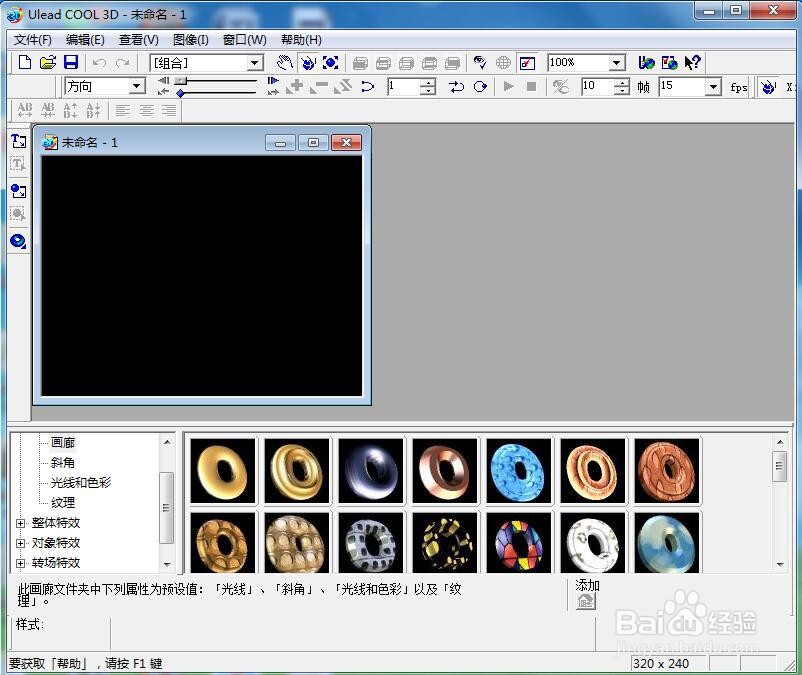
Task: Play the animation
Action: click(508, 86)
